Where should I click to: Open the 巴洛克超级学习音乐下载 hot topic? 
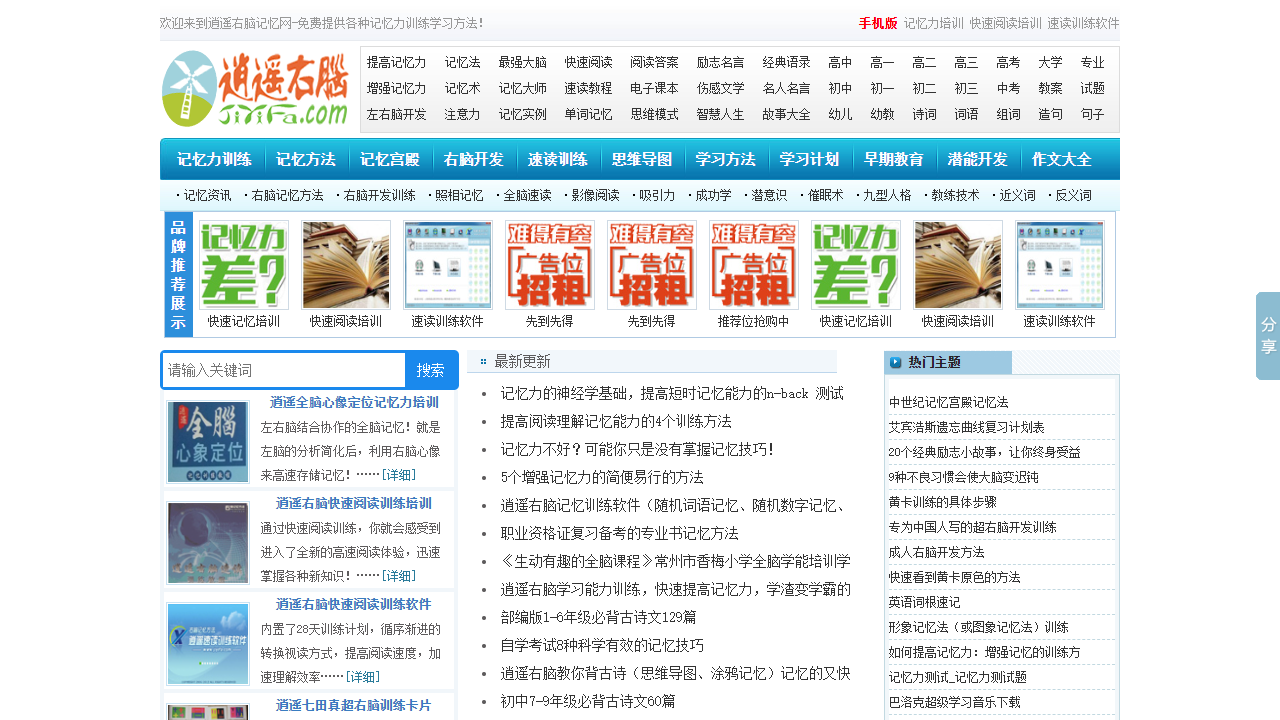(x=954, y=702)
